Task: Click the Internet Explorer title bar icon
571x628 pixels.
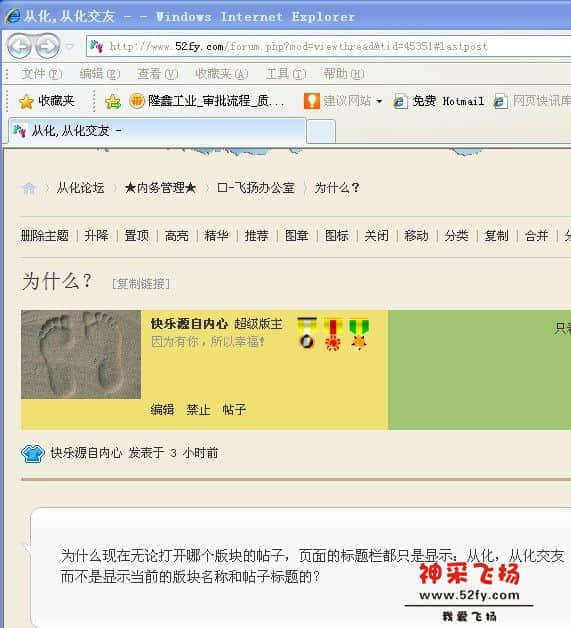Action: click(12, 16)
